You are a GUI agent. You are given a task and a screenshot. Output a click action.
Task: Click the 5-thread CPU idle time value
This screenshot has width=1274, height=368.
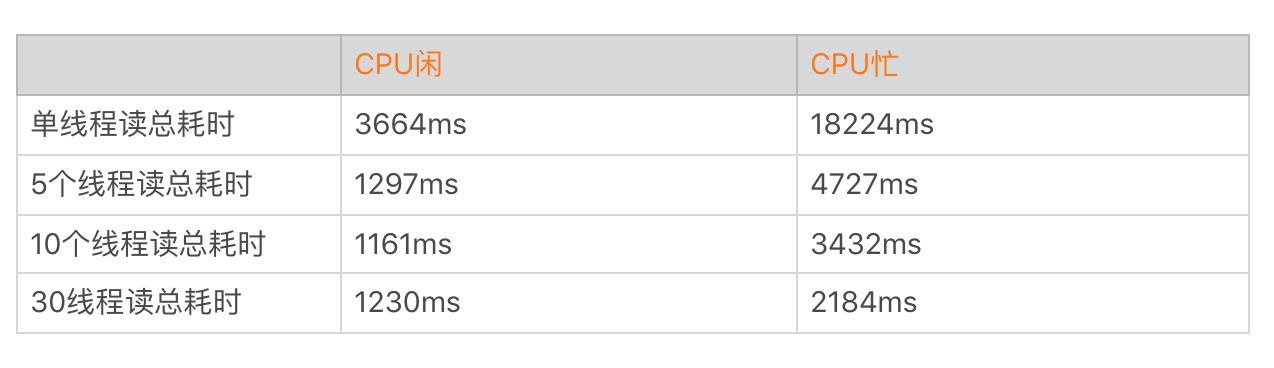point(407,184)
